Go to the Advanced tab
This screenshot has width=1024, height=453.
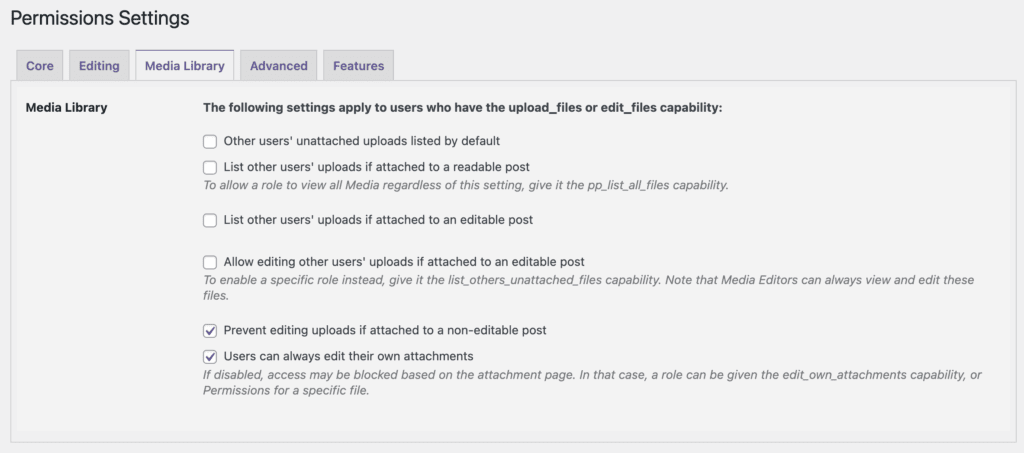point(278,66)
